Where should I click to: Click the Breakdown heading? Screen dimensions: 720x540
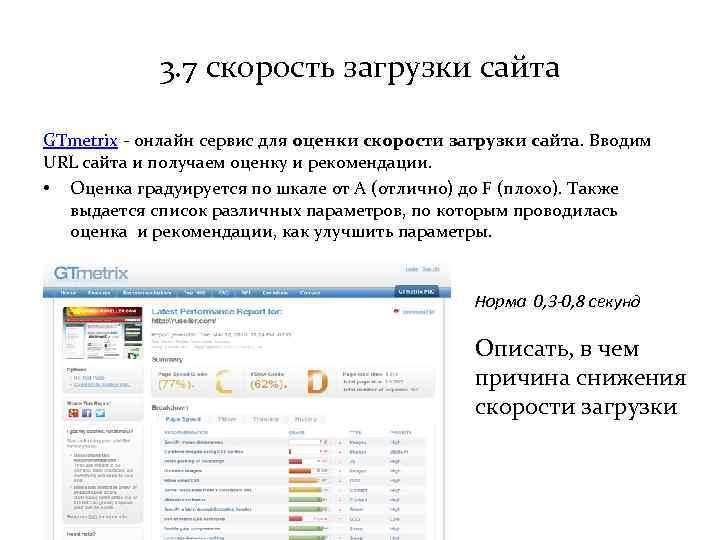pos(170,408)
